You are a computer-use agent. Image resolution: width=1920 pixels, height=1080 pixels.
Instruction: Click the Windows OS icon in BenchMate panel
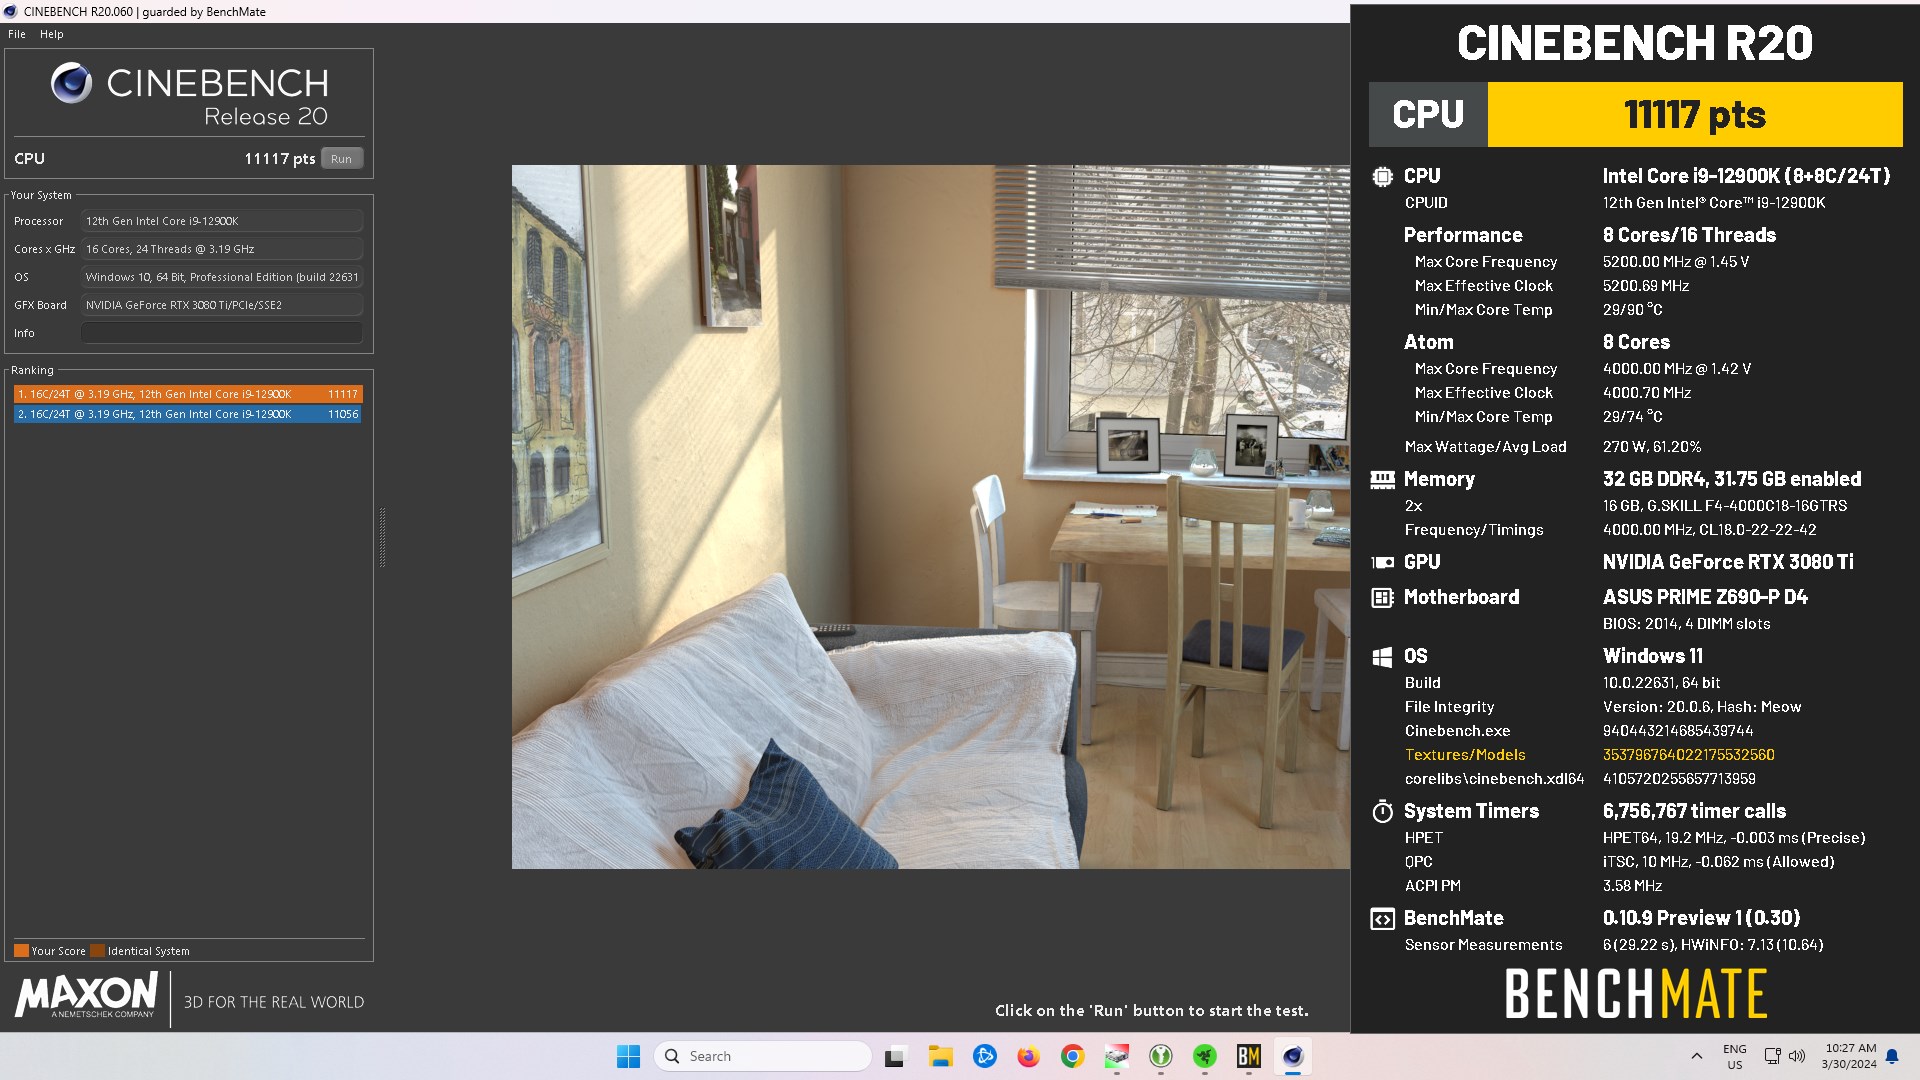click(1382, 657)
